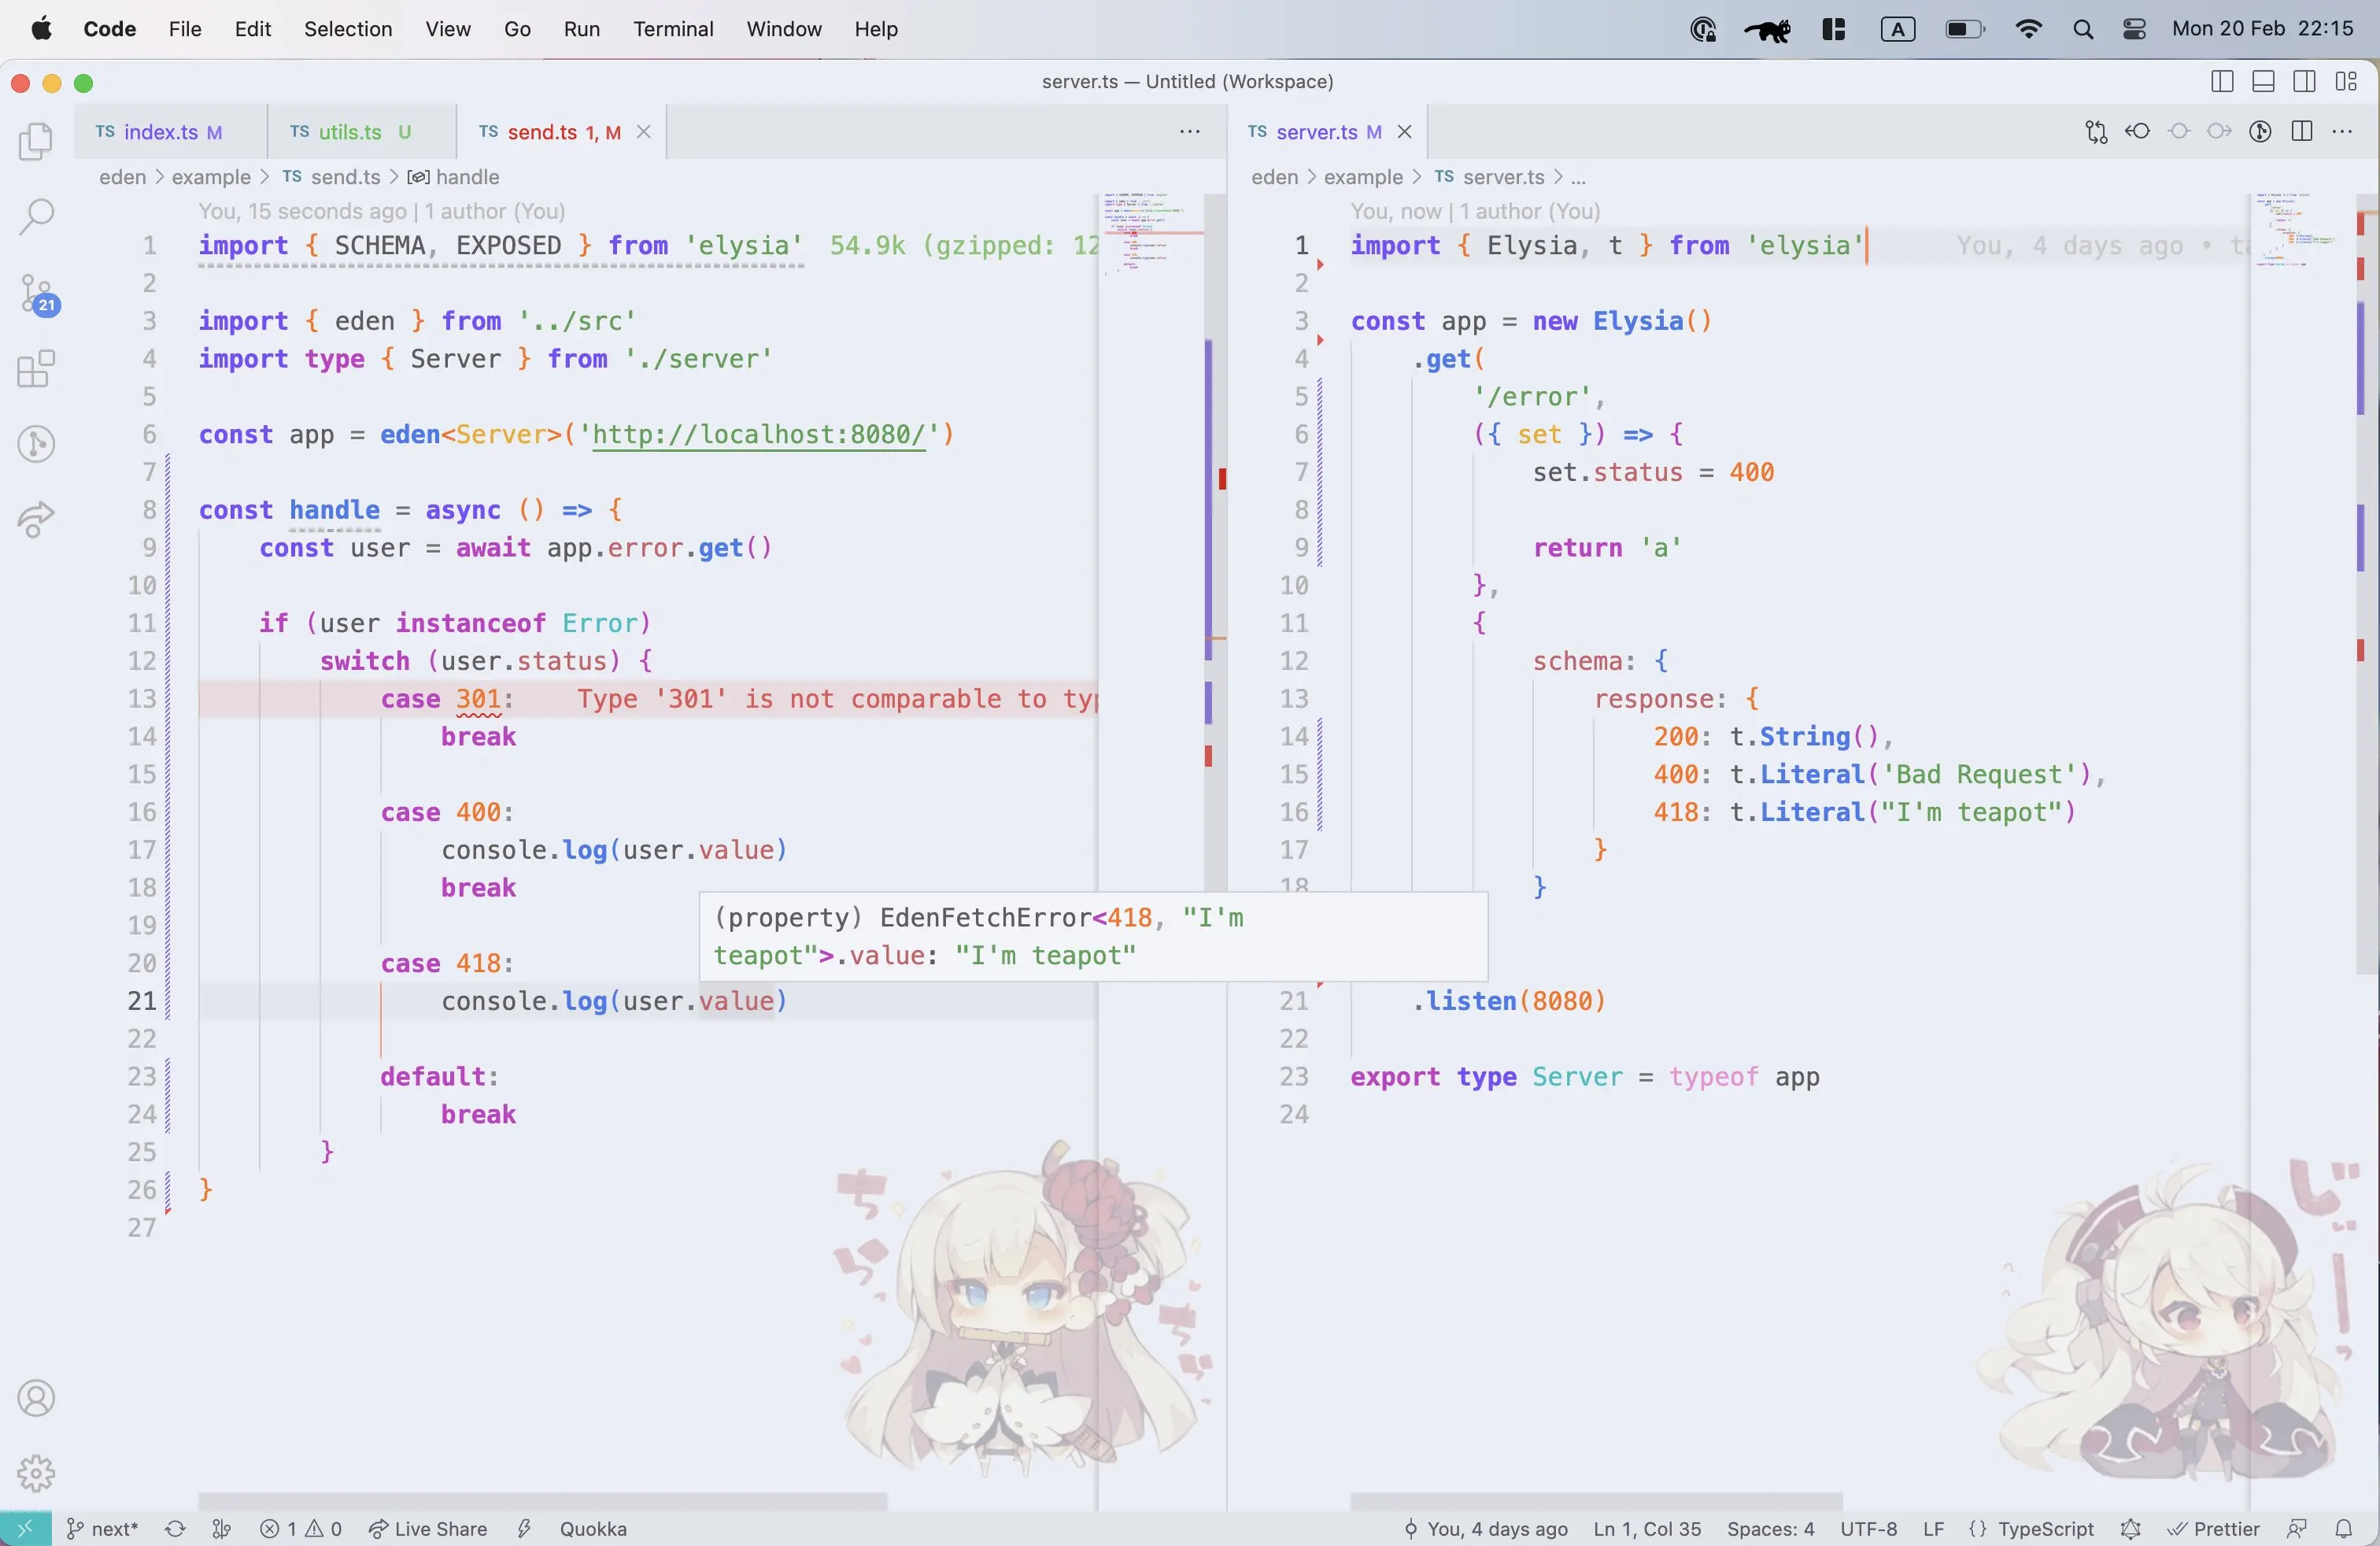
Task: Close the server.ts tab
Action: [x=1404, y=132]
